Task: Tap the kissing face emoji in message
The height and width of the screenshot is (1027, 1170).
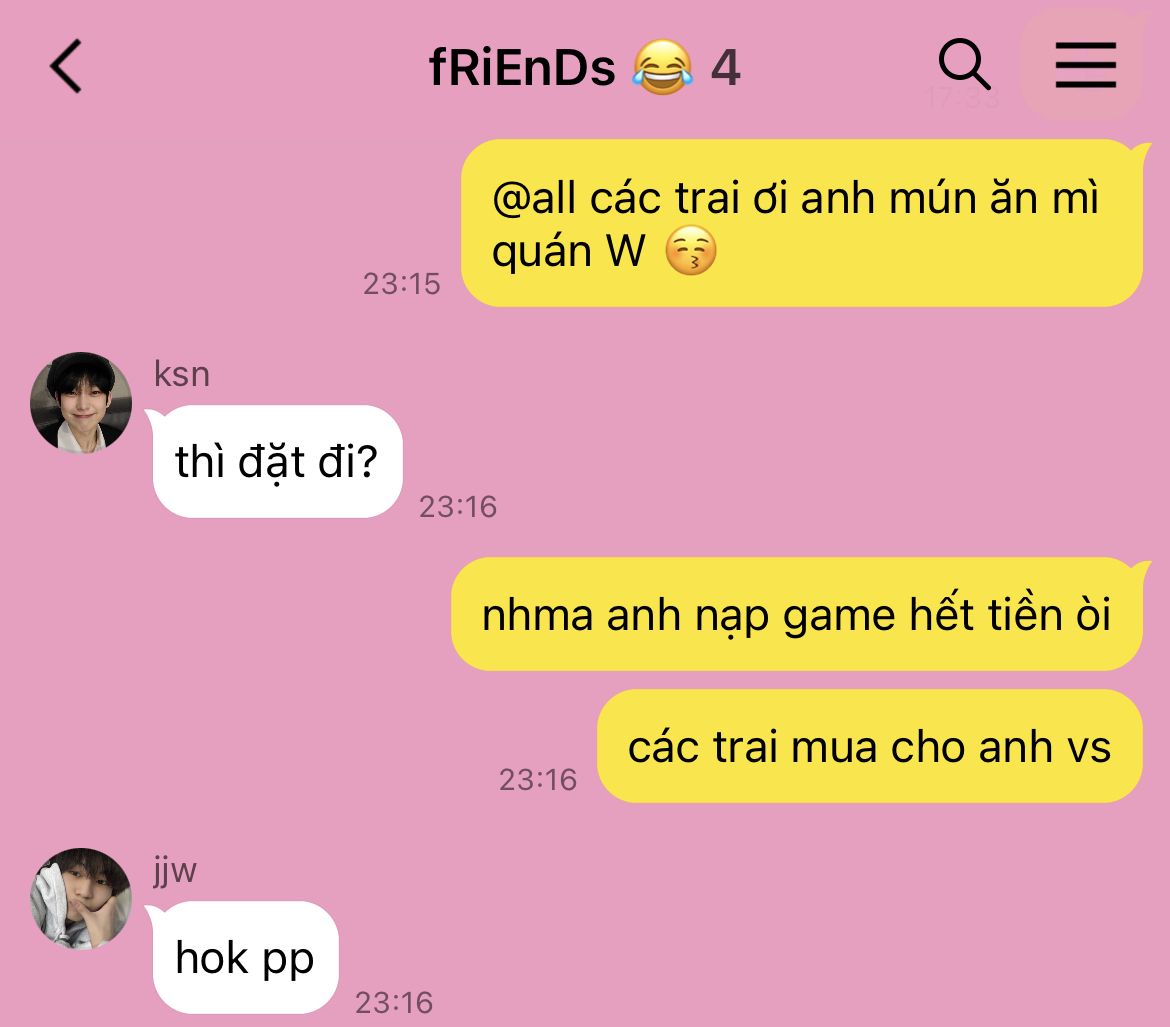Action: click(x=690, y=251)
